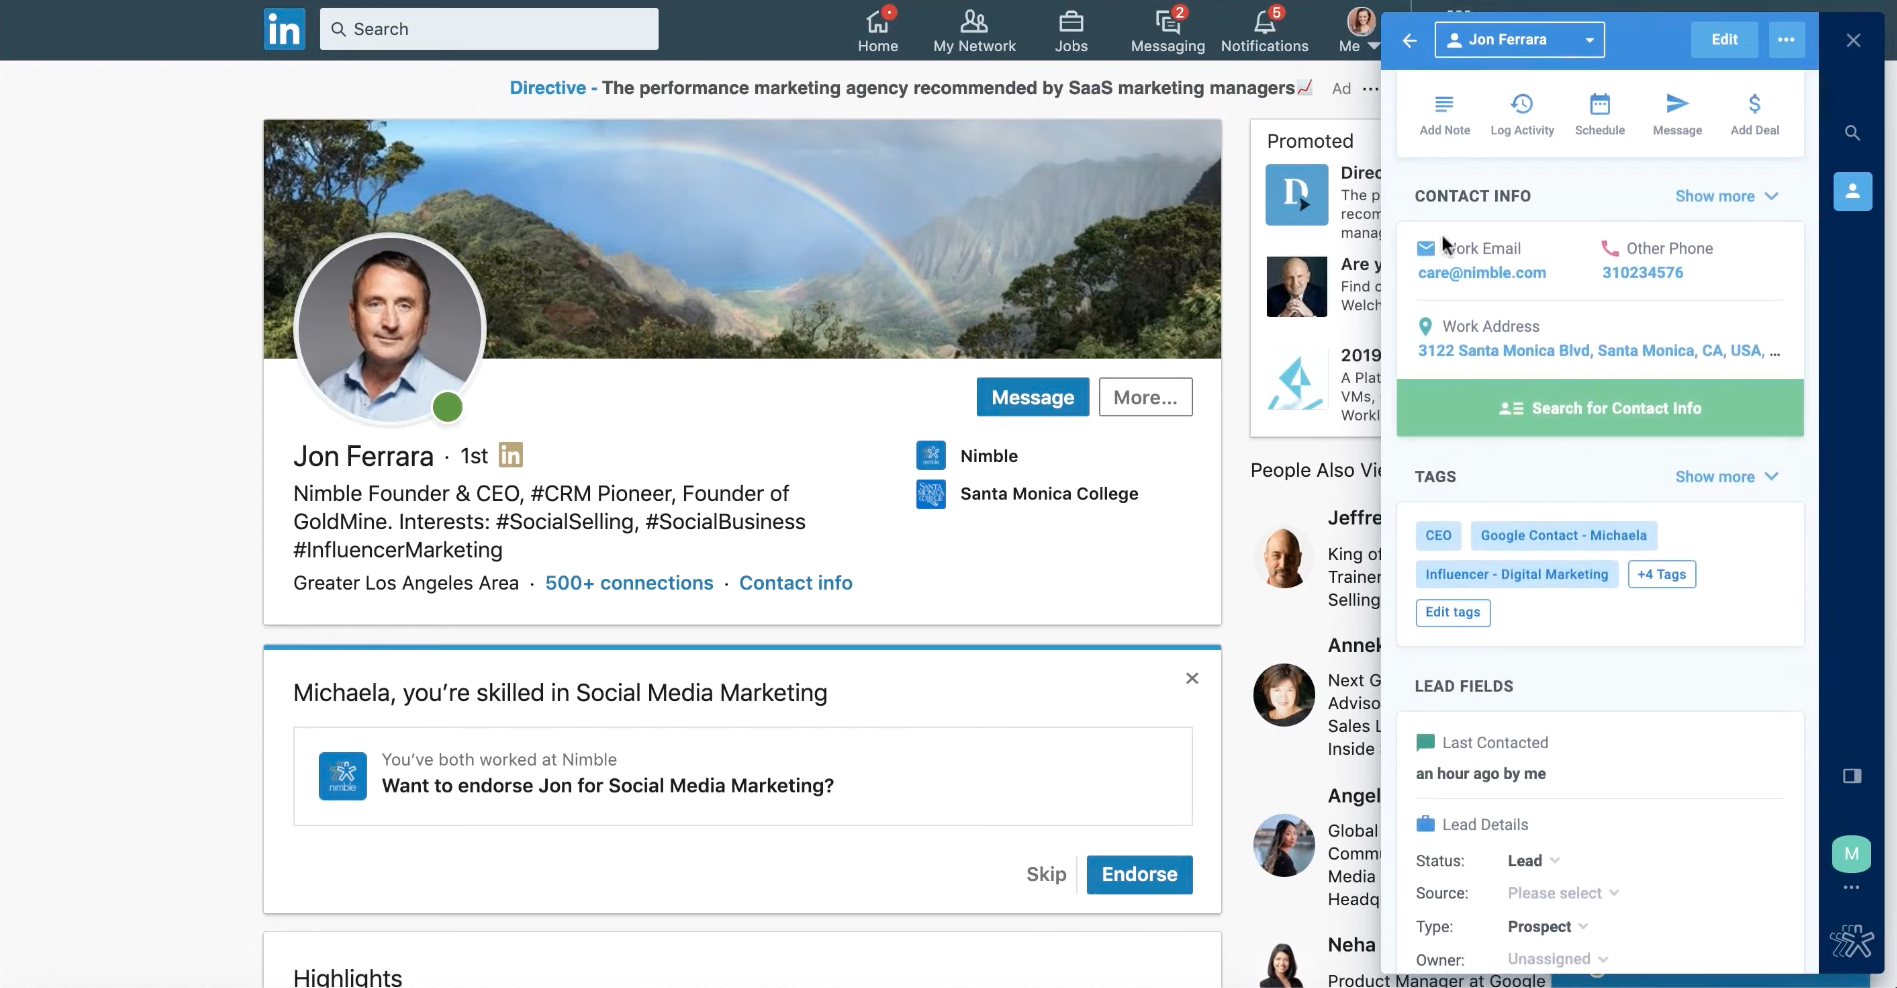The width and height of the screenshot is (1897, 988).
Task: Click Angela's profile photo in People Also Viewed
Action: [1284, 846]
